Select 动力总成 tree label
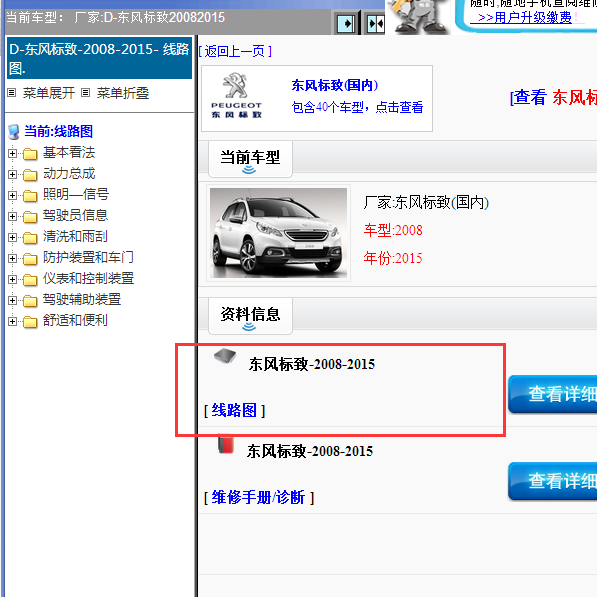Image resolution: width=597 pixels, height=597 pixels. [x=69, y=173]
